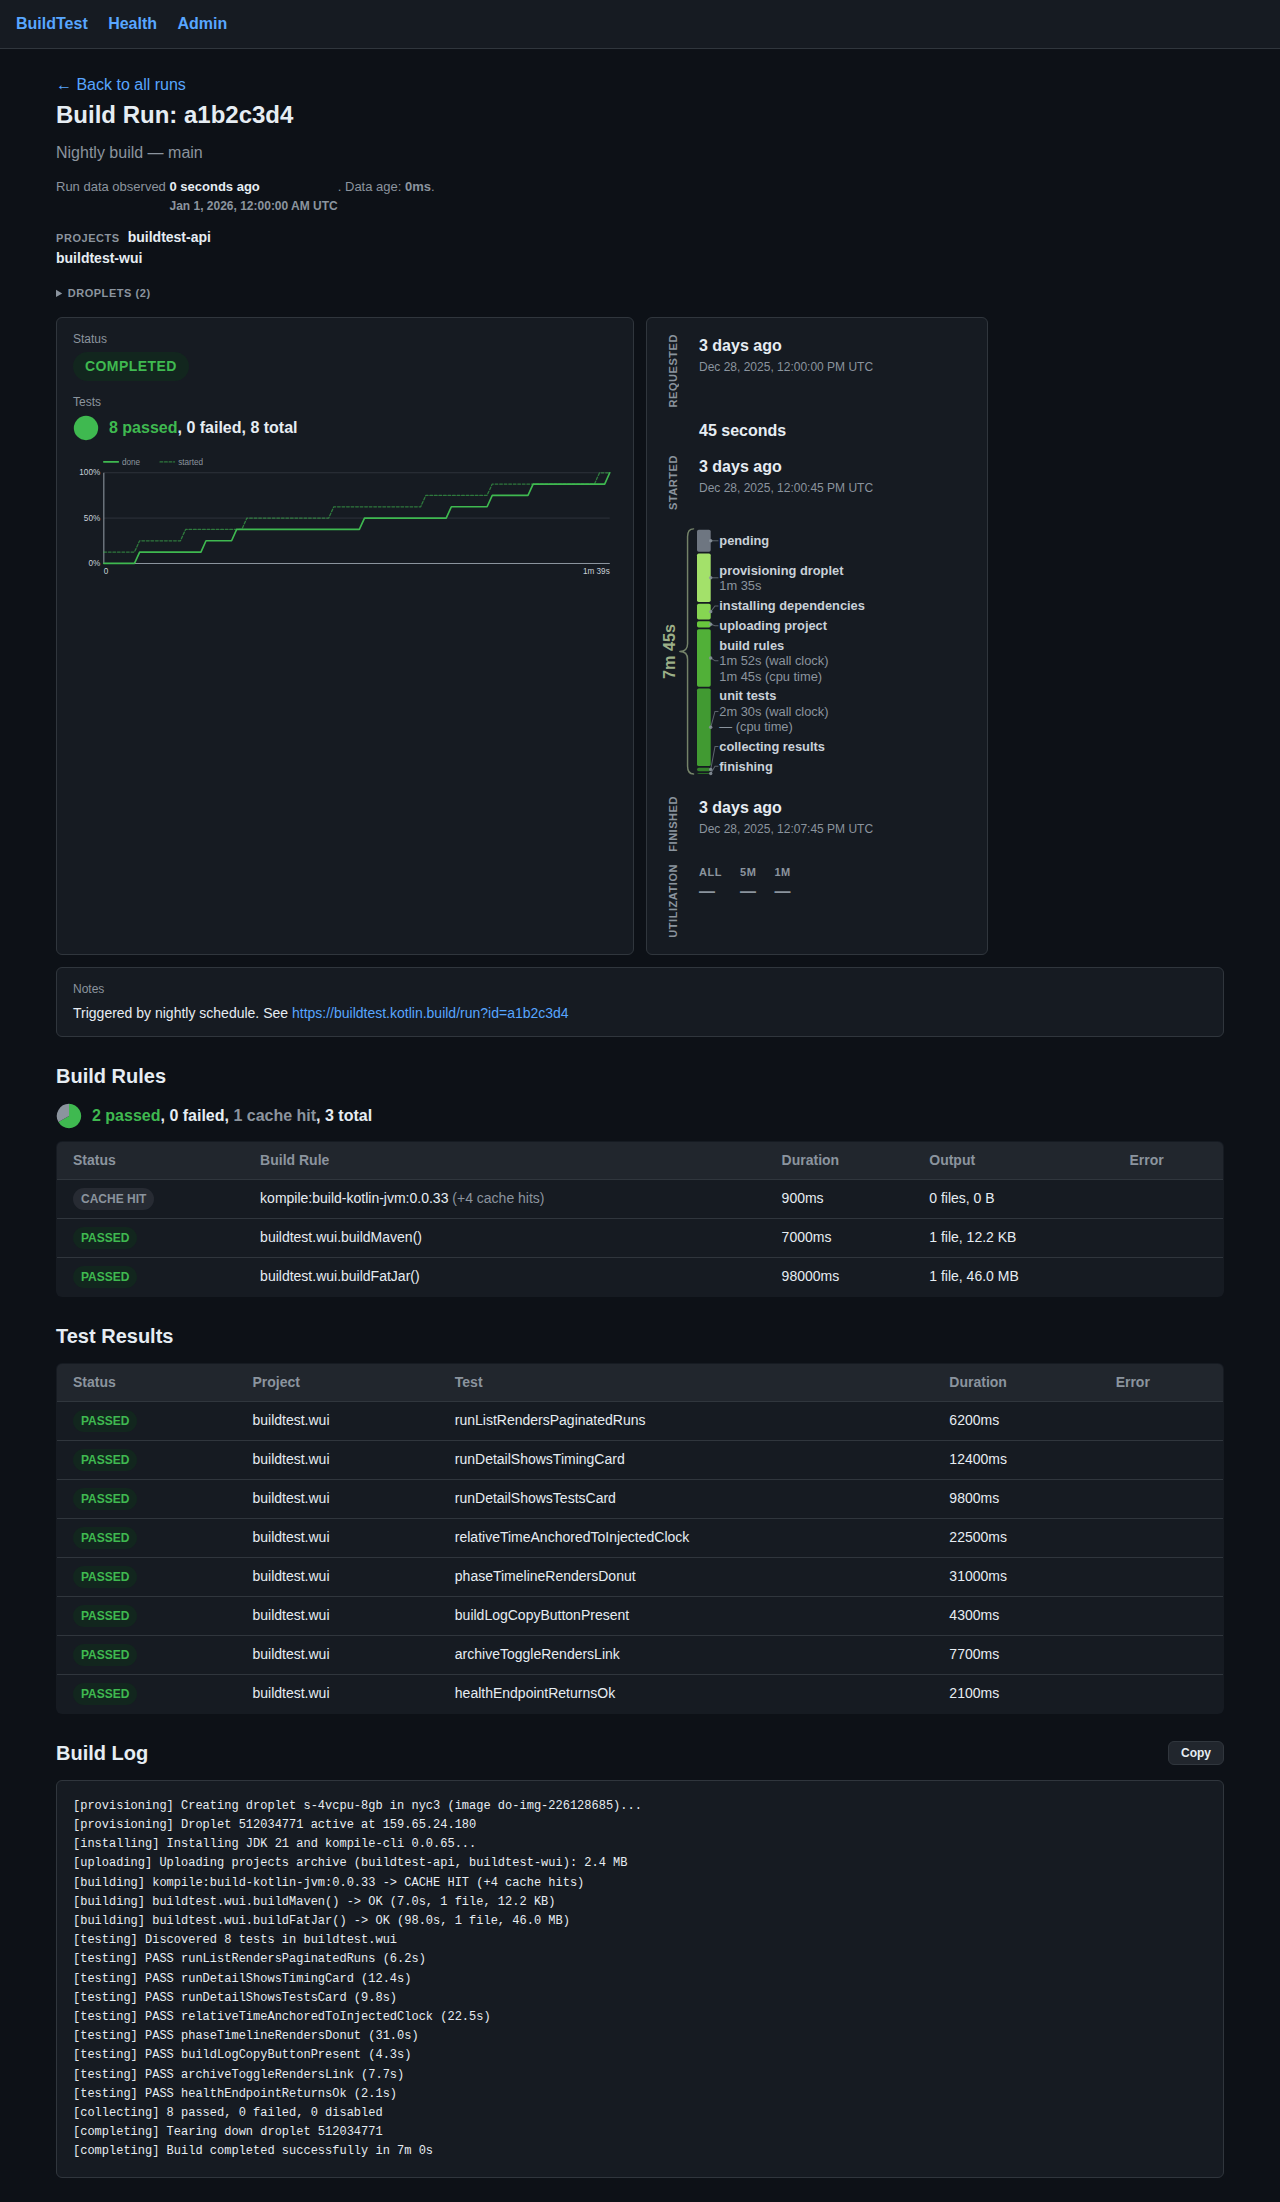This screenshot has width=1280, height=2202.
Task: Open the BuildTest home link
Action: pyautogui.click(x=52, y=23)
